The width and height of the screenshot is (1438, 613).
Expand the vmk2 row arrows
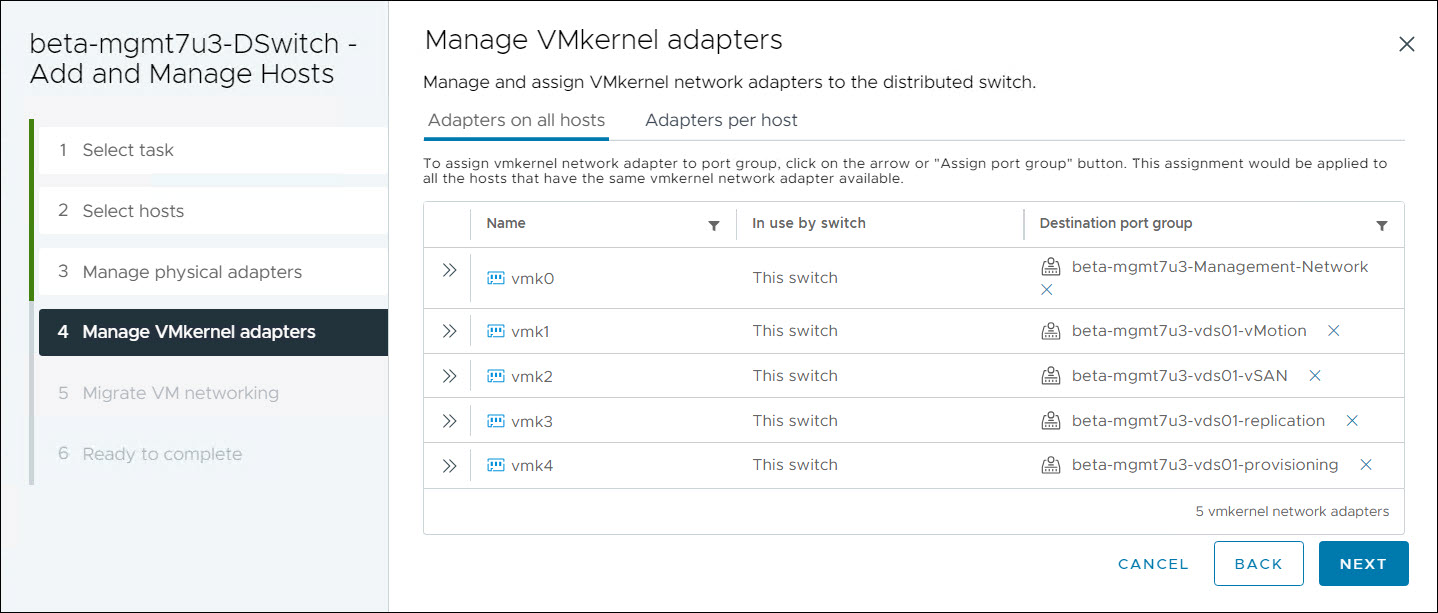coord(449,376)
